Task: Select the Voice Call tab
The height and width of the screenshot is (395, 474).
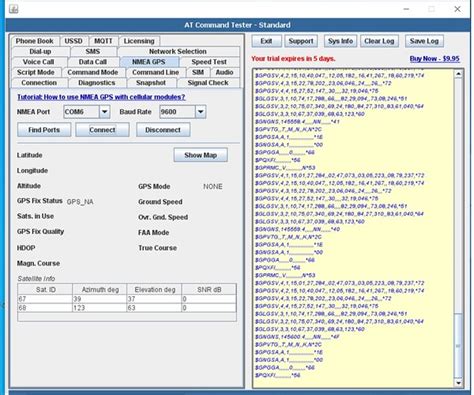Action: [x=38, y=62]
